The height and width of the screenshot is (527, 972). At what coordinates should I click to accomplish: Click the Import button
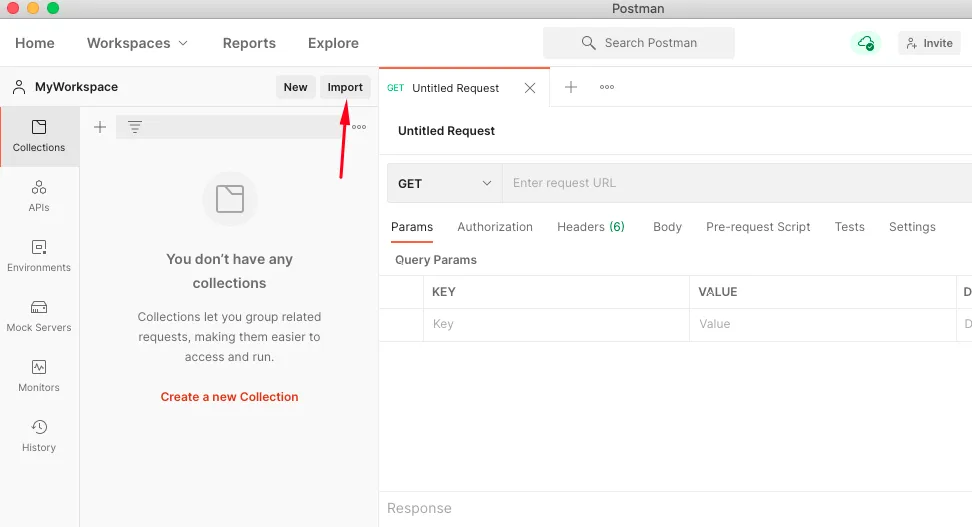[x=345, y=87]
